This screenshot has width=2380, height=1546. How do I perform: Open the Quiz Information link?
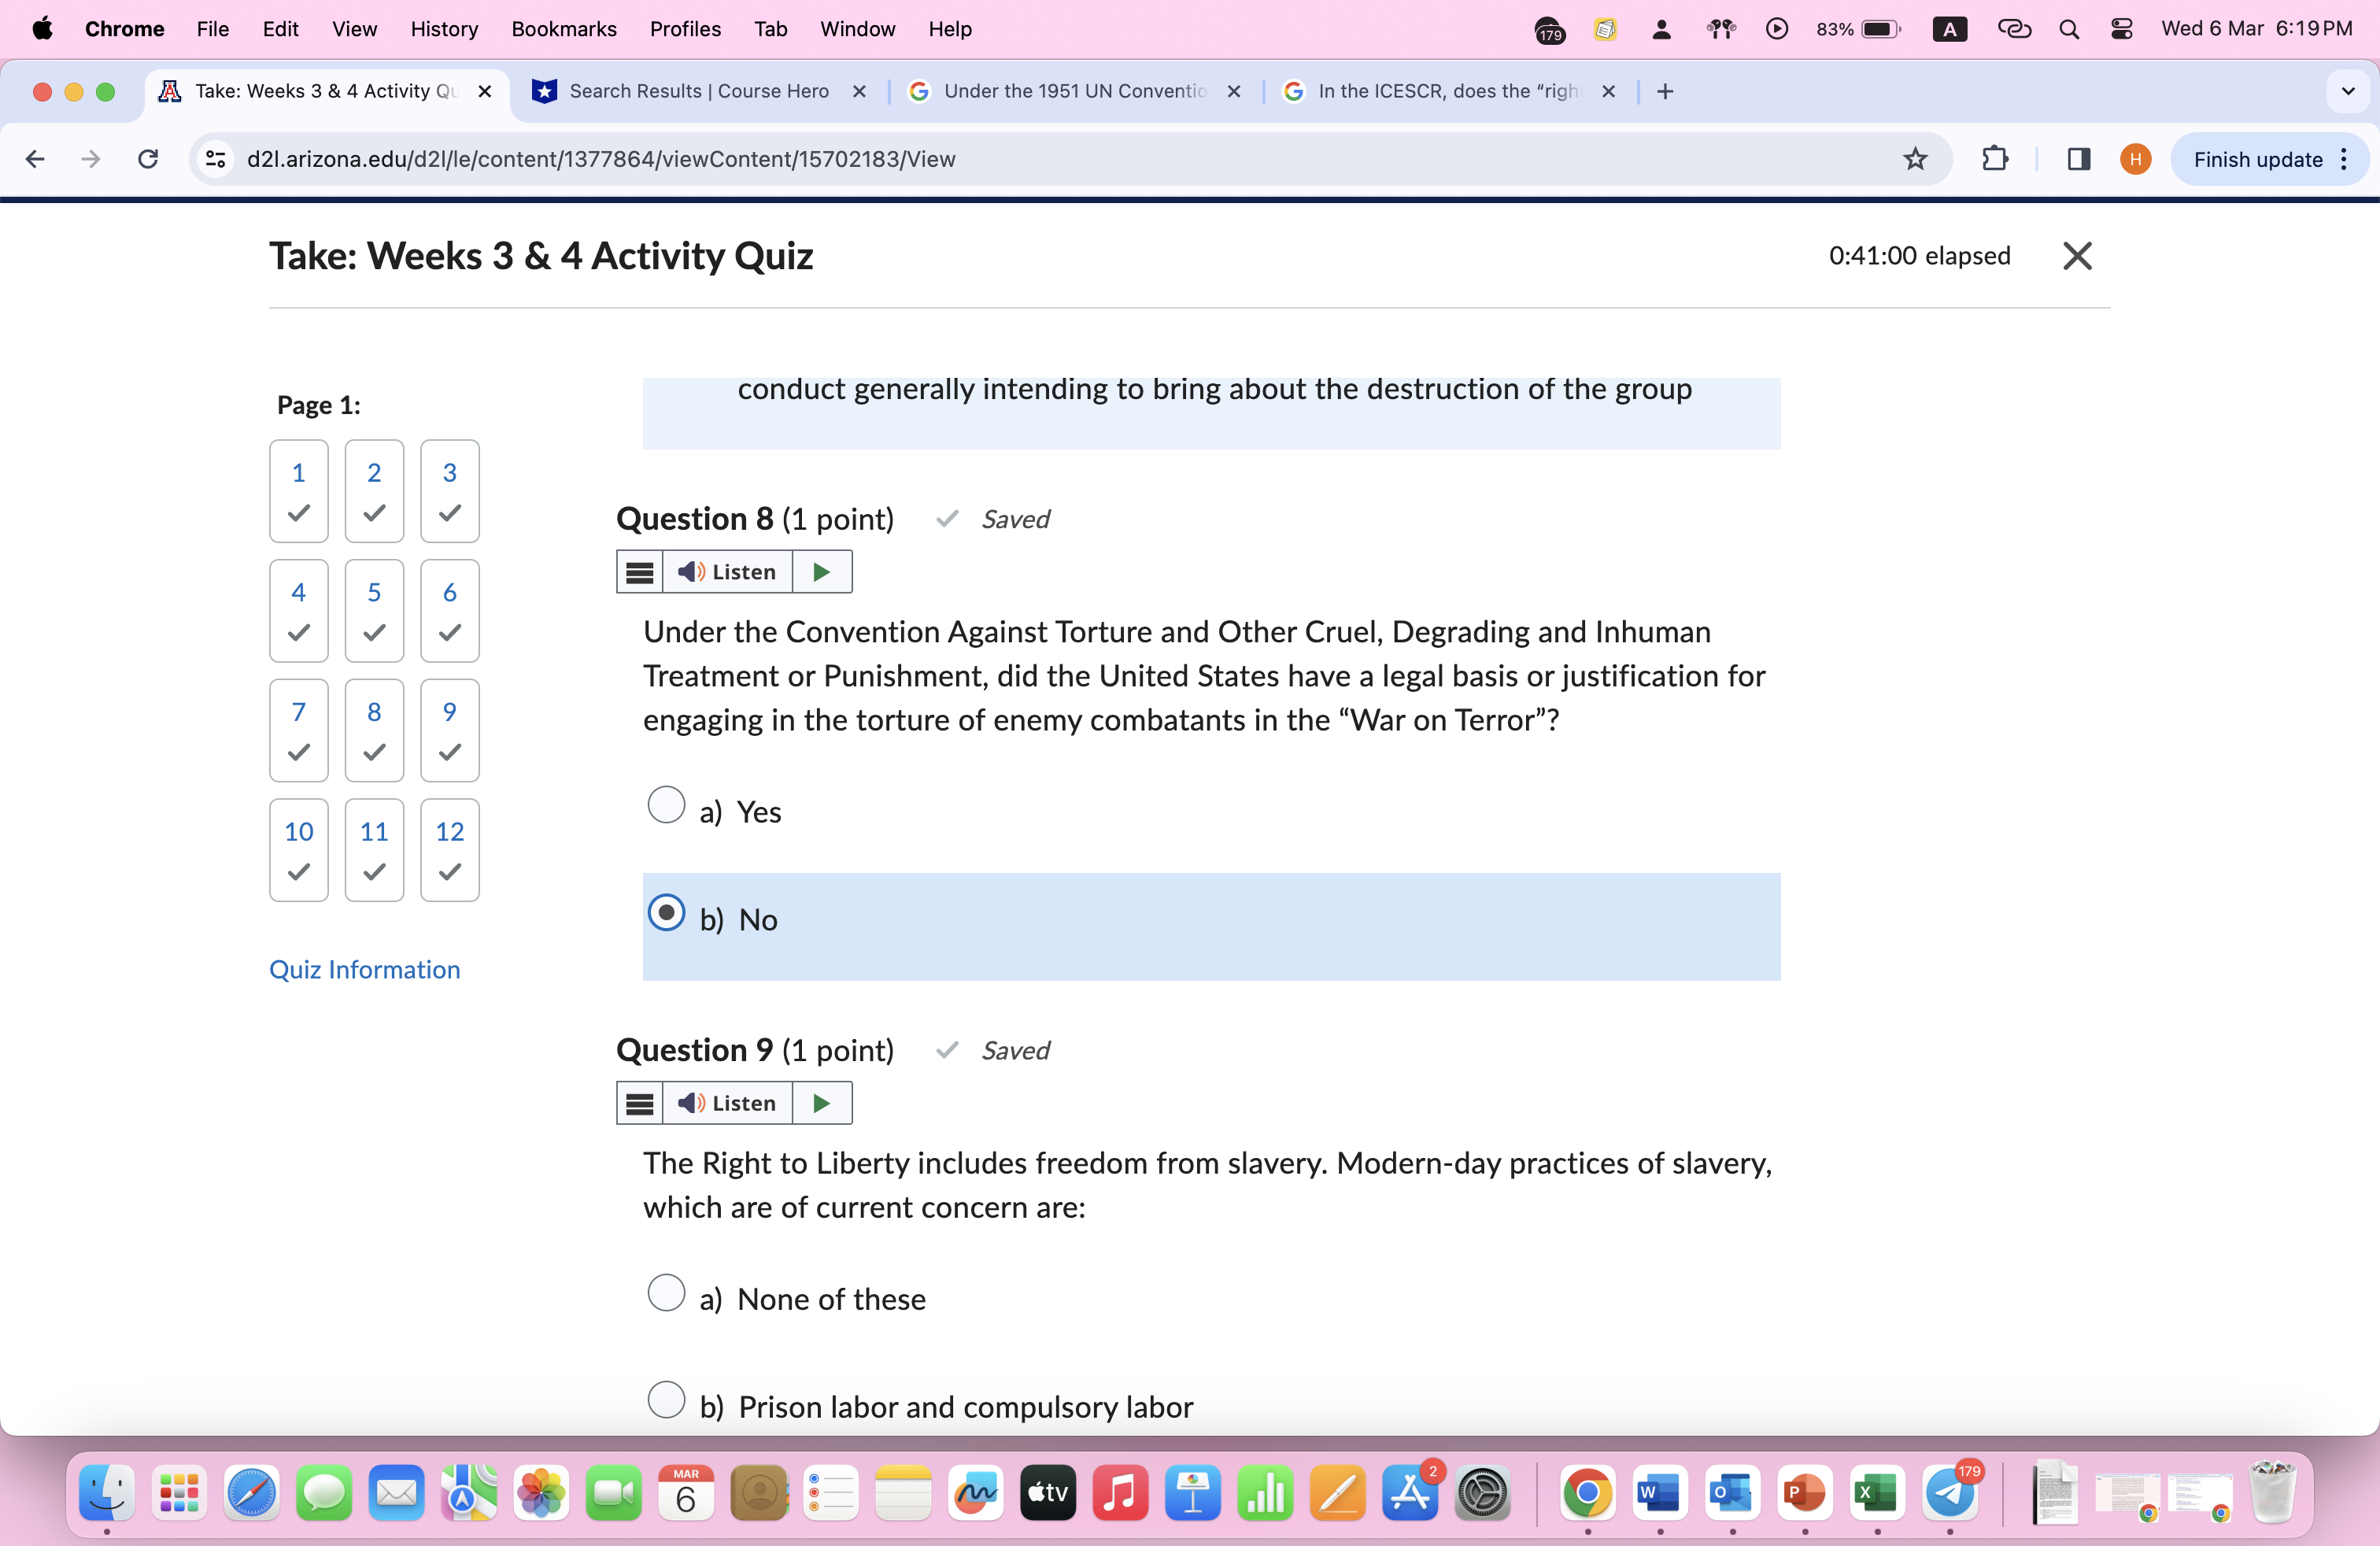(364, 969)
